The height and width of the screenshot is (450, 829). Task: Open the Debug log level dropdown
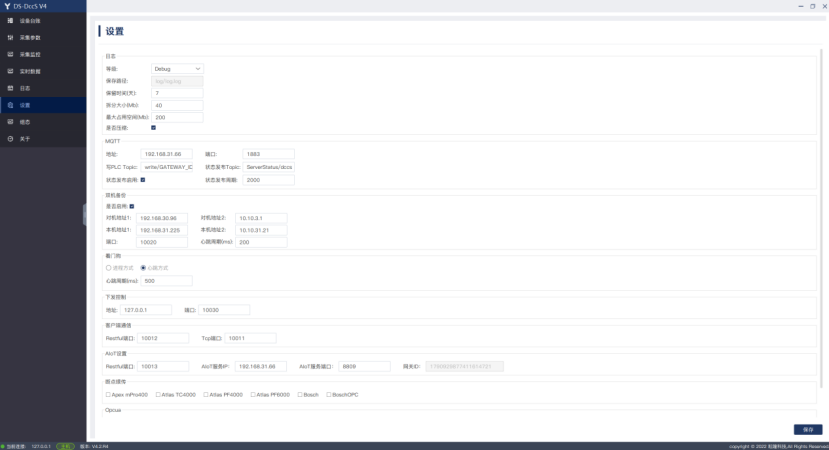click(x=177, y=69)
